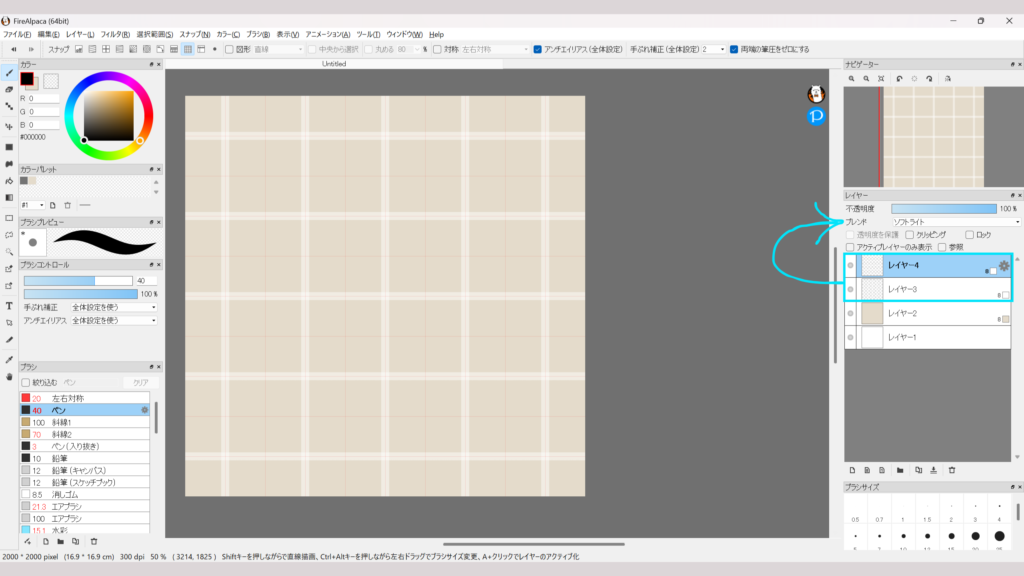Click the gear icon on レイヤー4
This screenshot has height=576, width=1024.
(1004, 266)
